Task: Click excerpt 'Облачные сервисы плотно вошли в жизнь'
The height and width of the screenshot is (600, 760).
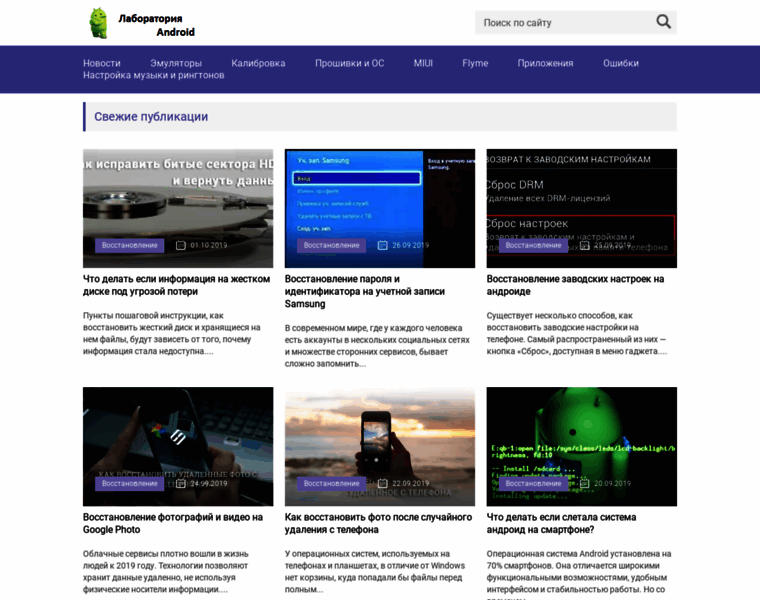Action: (x=166, y=553)
